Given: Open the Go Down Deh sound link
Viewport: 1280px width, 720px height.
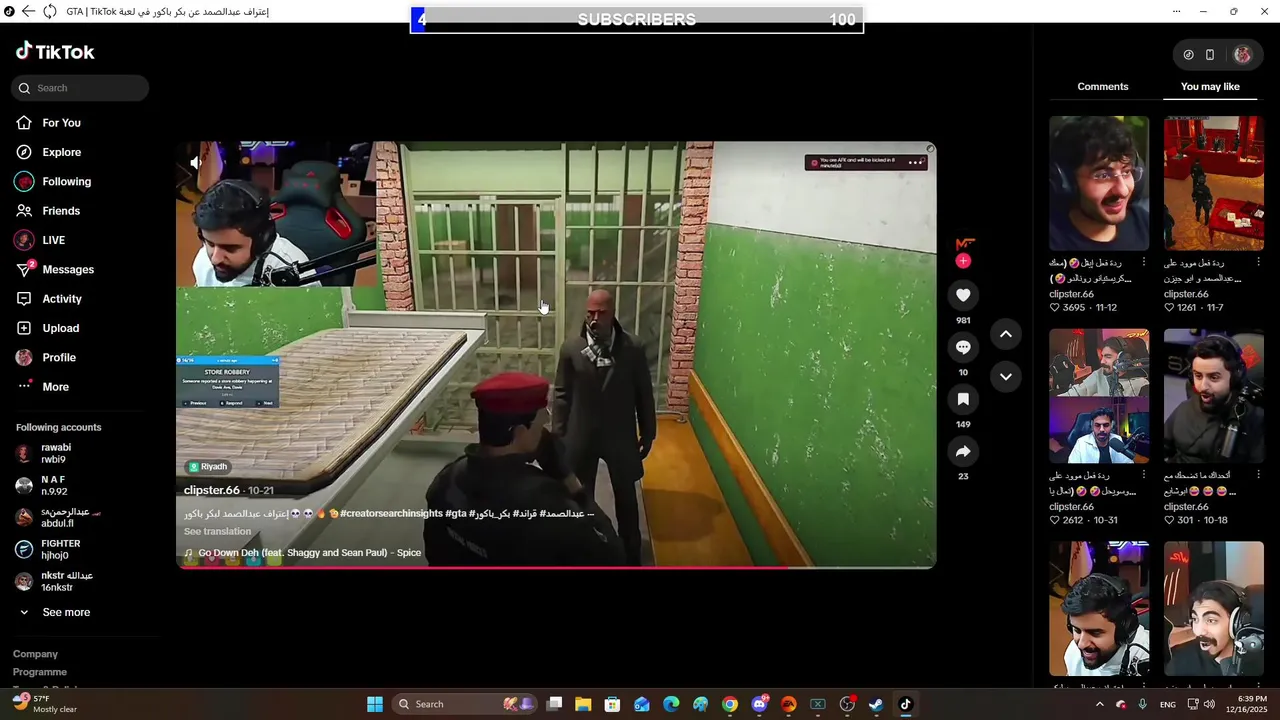Looking at the screenshot, I should point(309,553).
